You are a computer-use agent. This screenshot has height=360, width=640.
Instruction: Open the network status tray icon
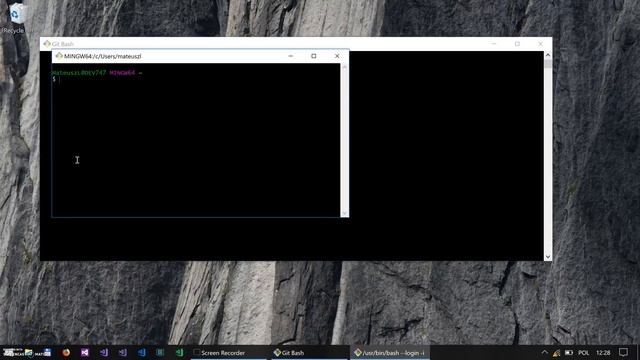coord(557,353)
